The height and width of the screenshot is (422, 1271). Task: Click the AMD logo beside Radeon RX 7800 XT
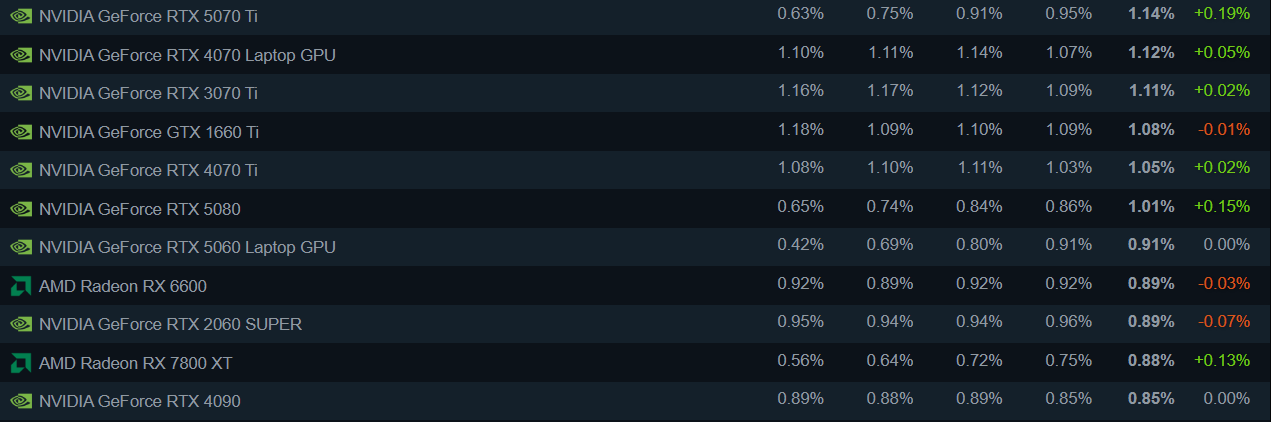(20, 363)
